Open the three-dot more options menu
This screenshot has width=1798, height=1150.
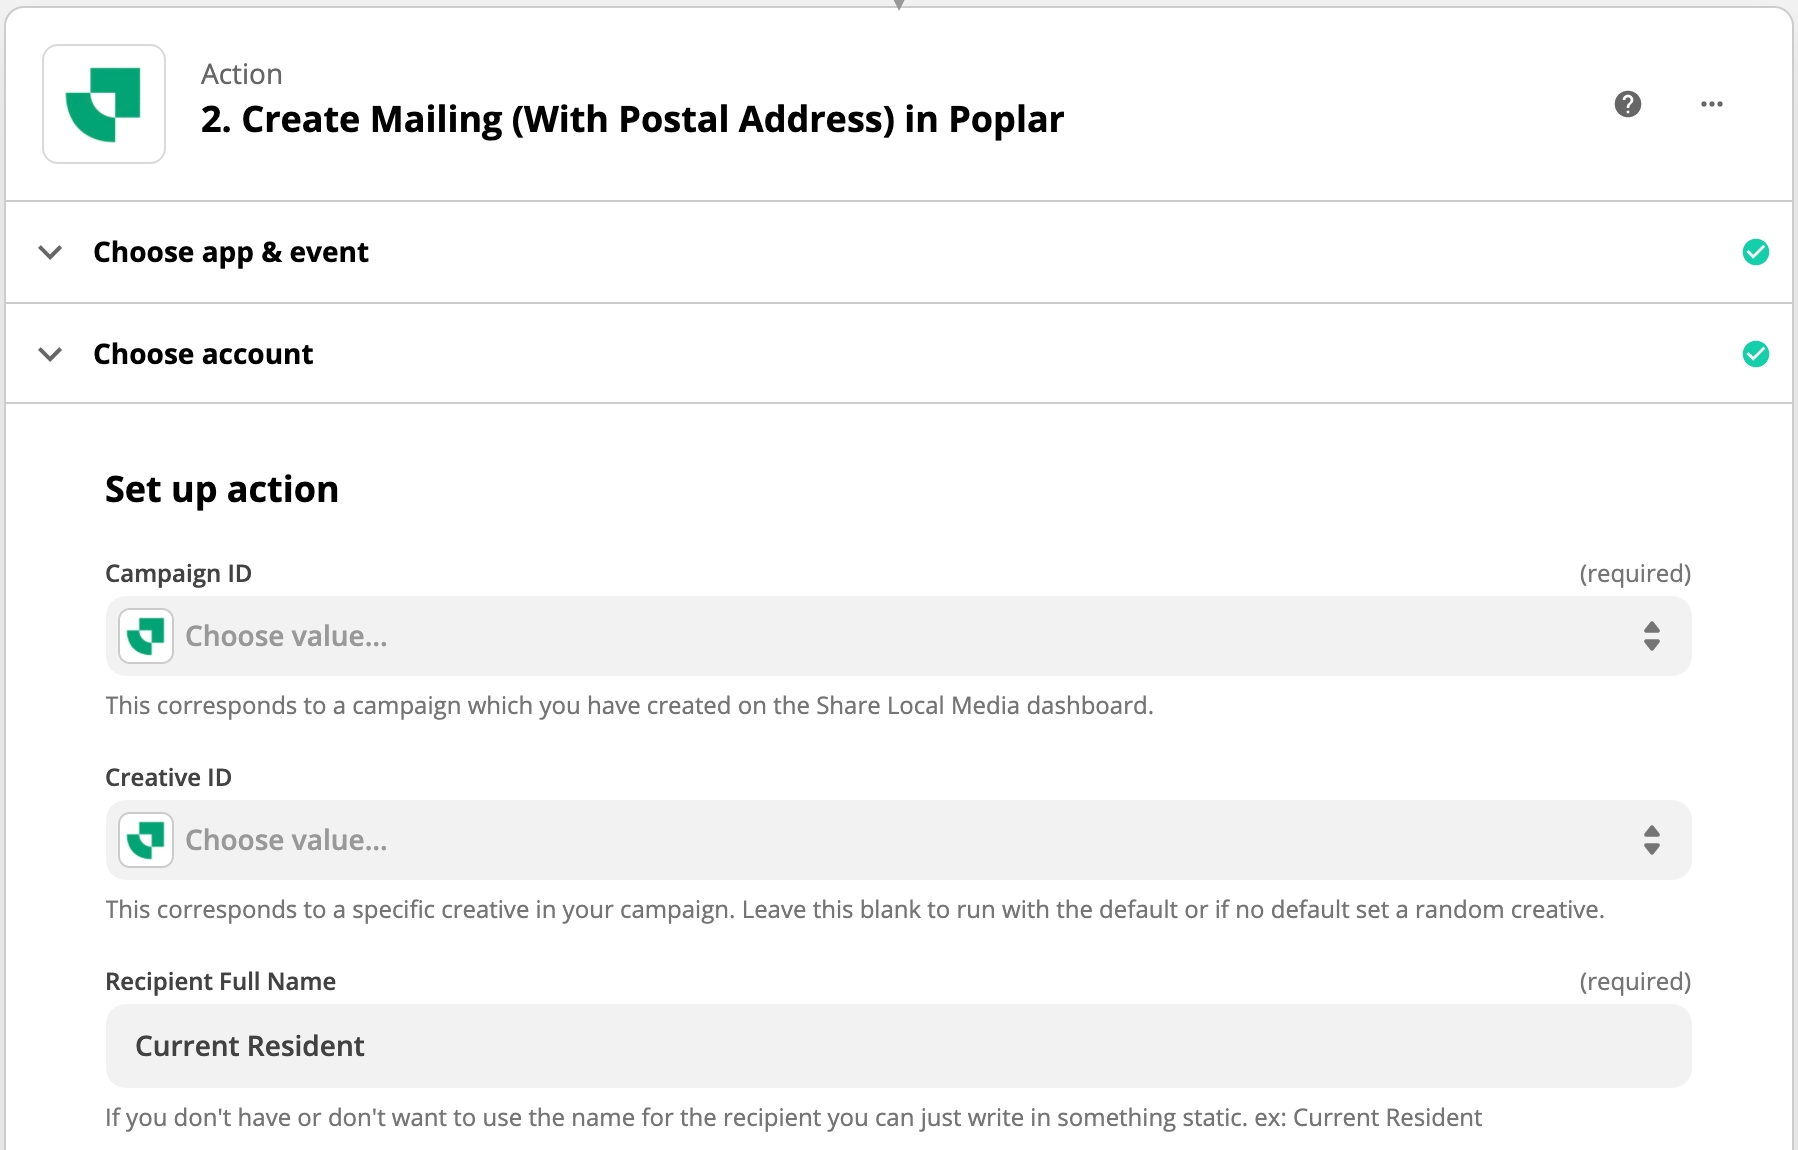(1711, 104)
